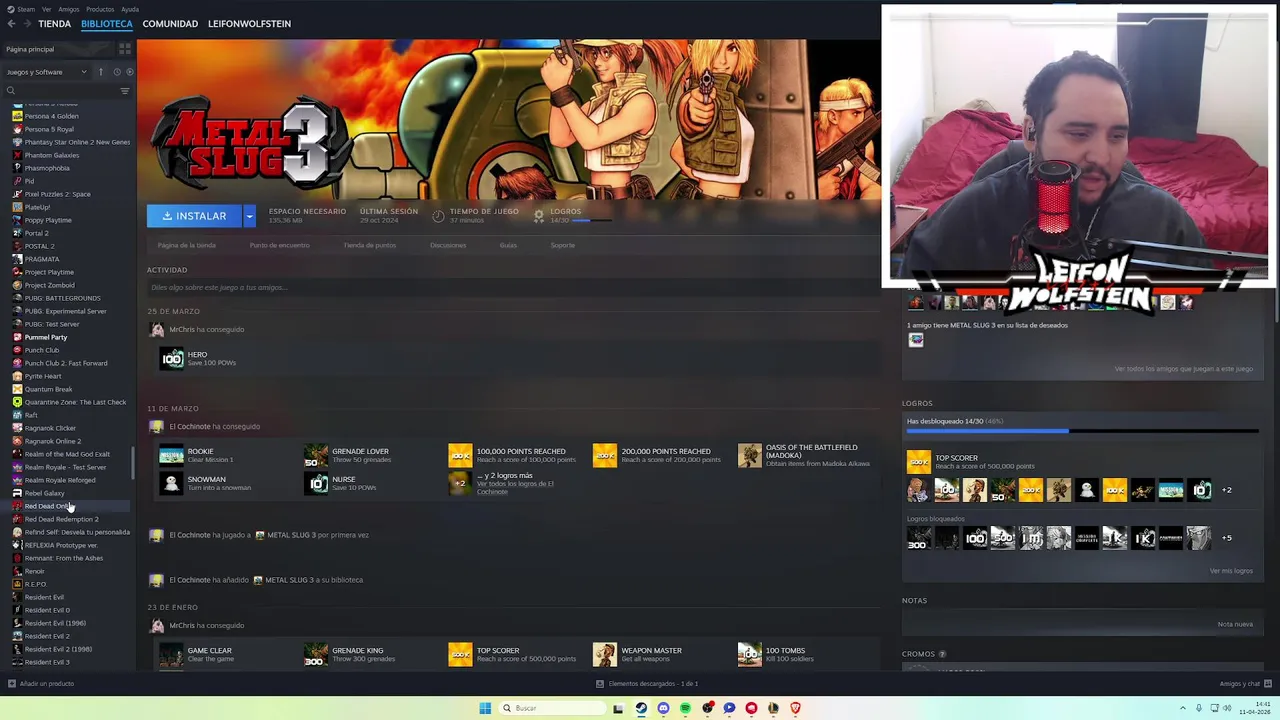This screenshot has width=1280, height=720.
Task: Open wishlisting friend's avatar
Action: [916, 340]
